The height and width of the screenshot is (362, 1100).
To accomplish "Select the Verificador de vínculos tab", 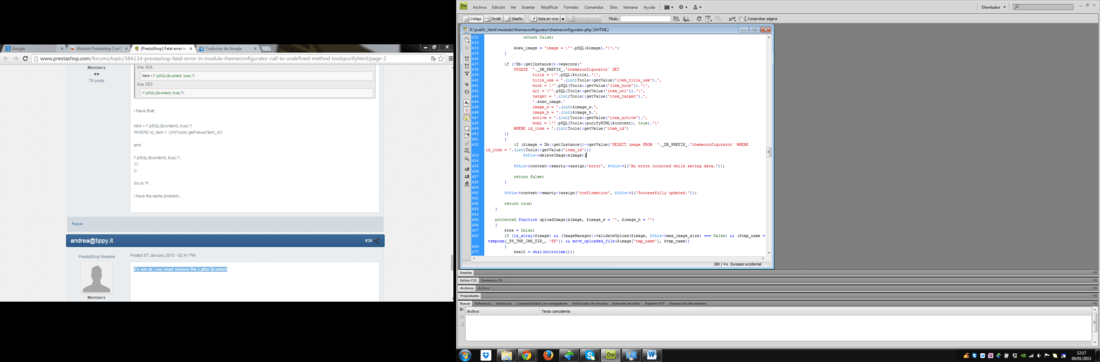I will pyautogui.click(x=590, y=304).
